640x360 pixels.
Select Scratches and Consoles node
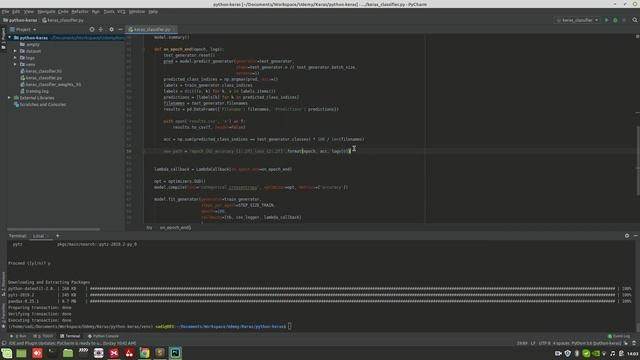click(x=40, y=104)
